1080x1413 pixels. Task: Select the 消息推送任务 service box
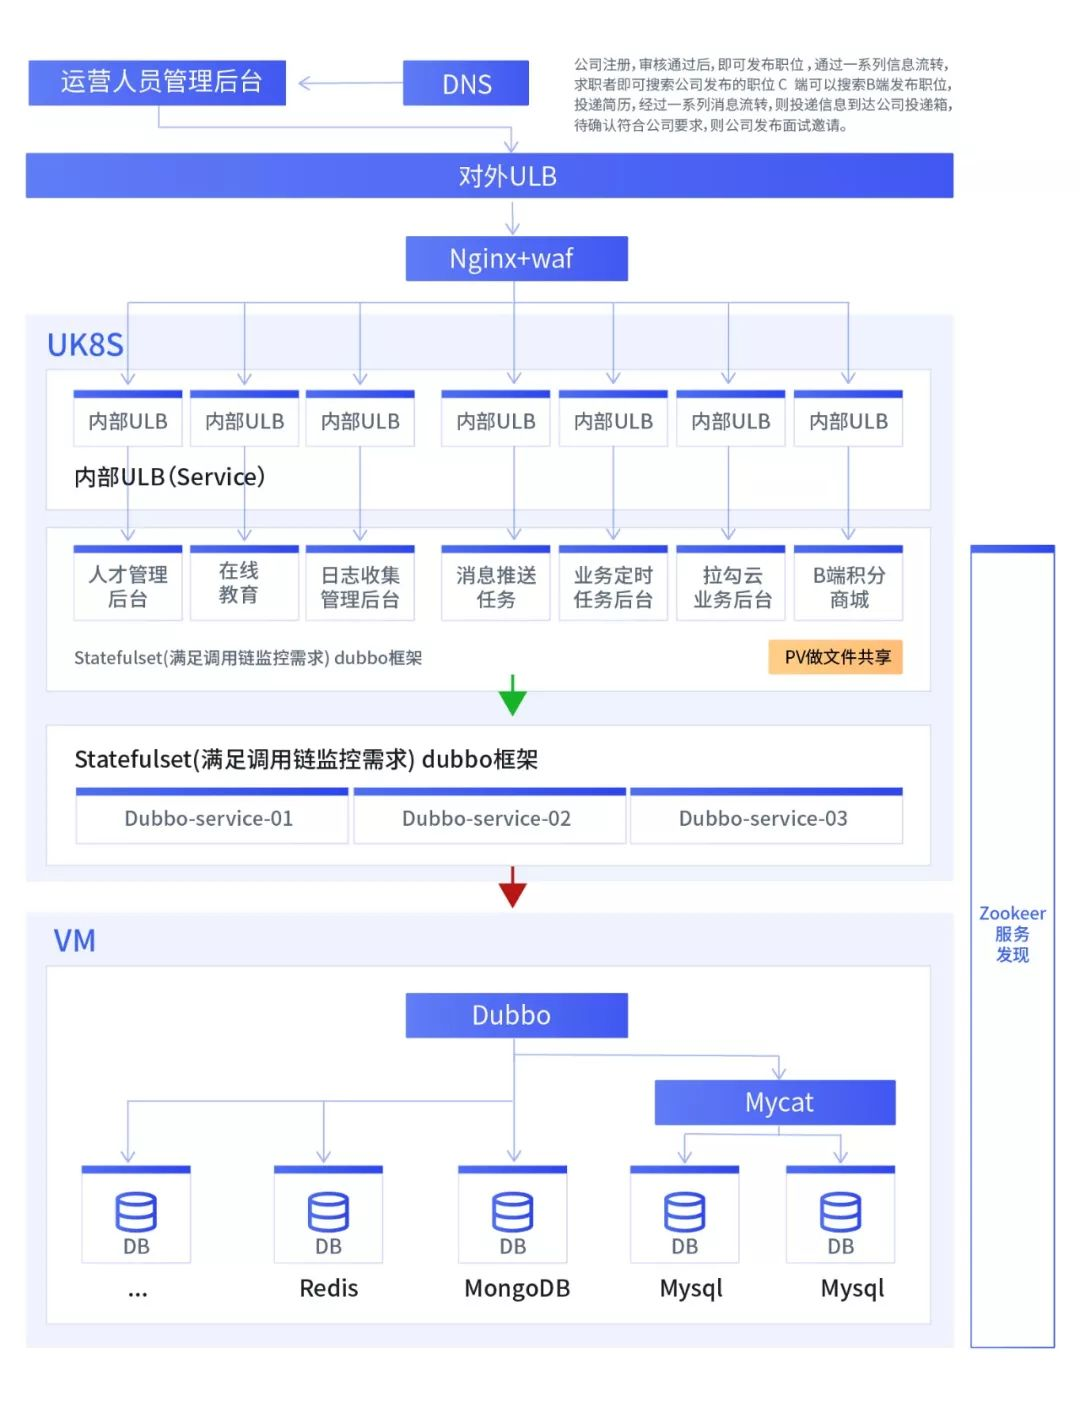point(496,583)
